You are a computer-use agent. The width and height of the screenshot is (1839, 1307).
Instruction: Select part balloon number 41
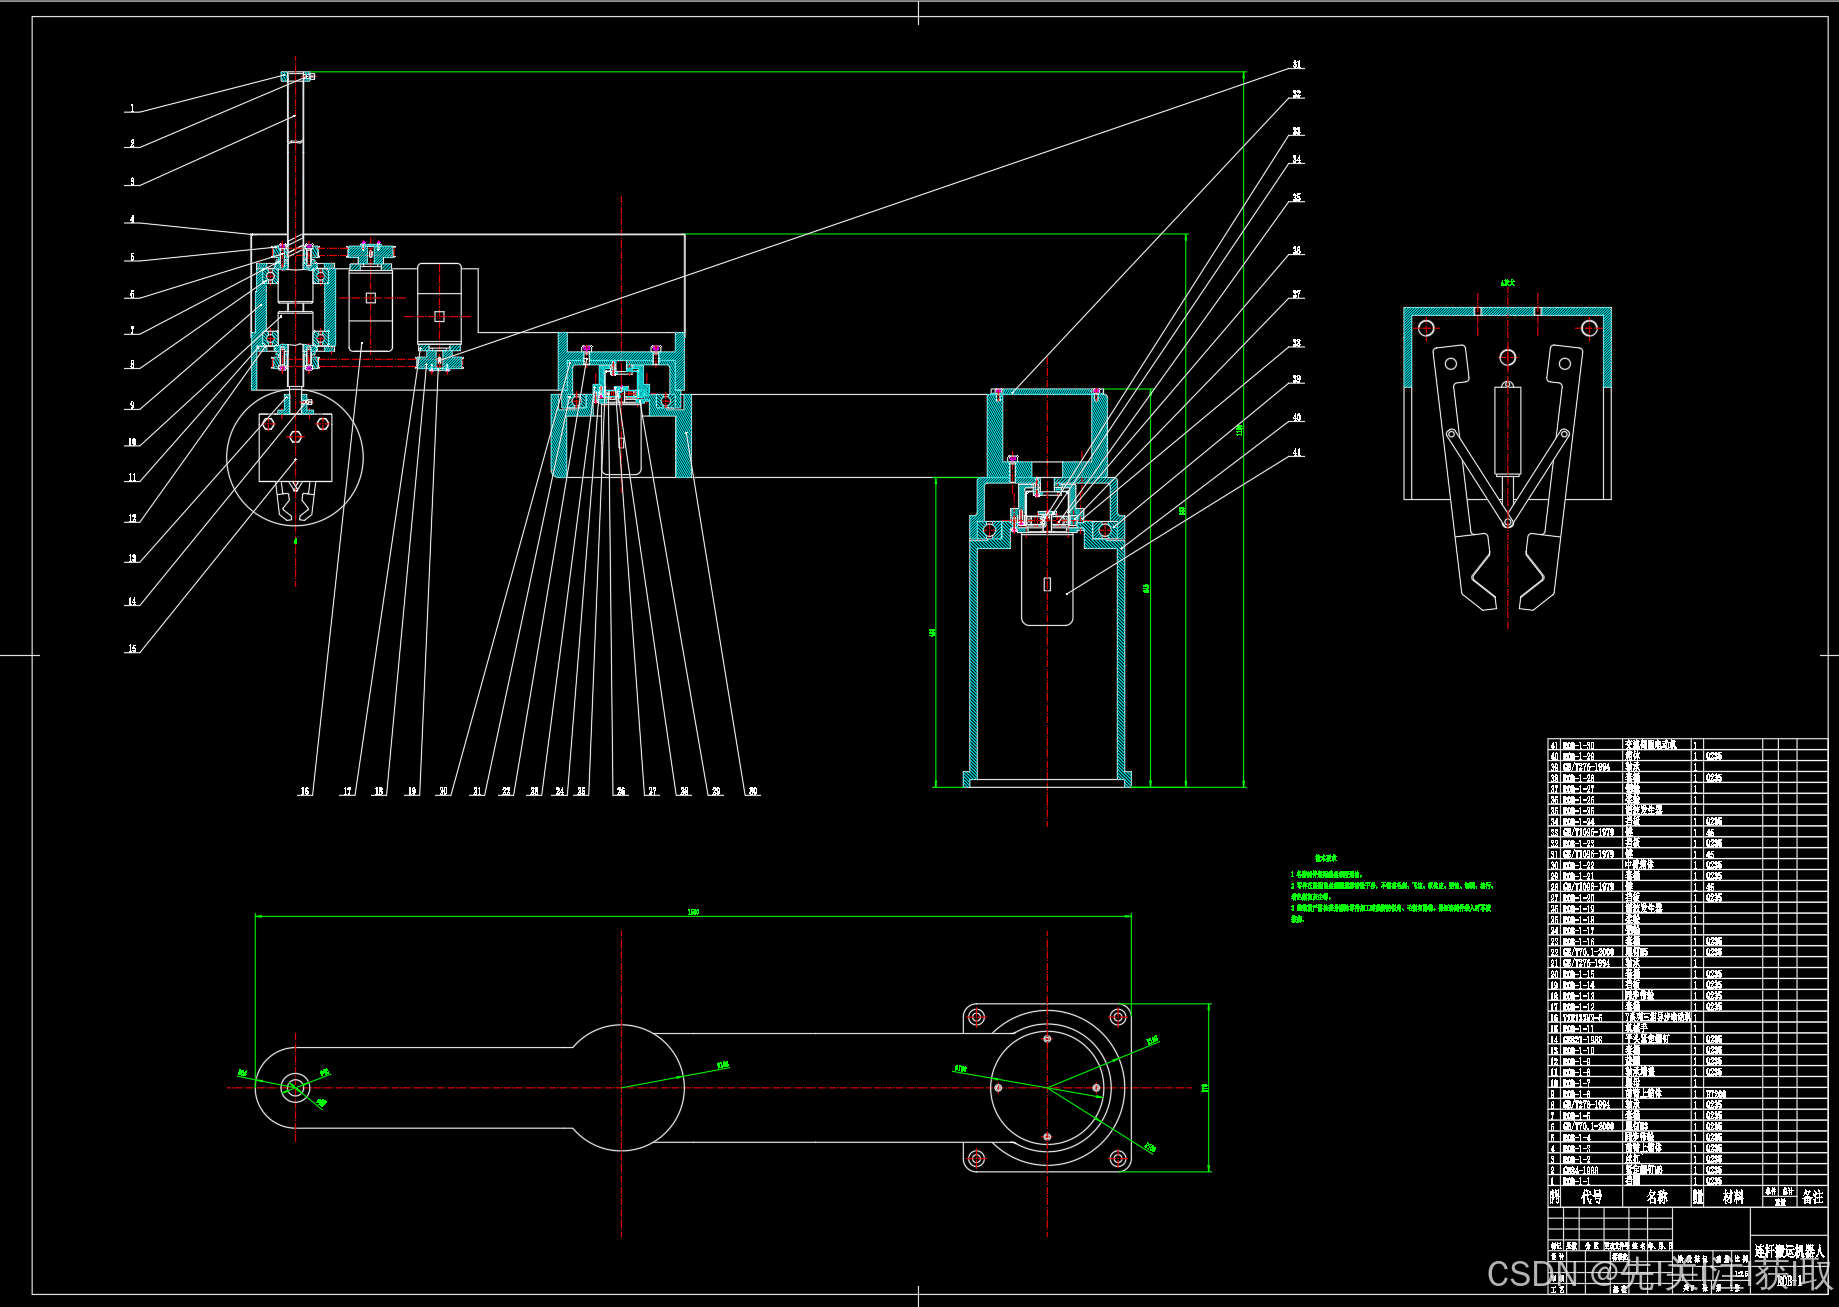click(x=1297, y=452)
